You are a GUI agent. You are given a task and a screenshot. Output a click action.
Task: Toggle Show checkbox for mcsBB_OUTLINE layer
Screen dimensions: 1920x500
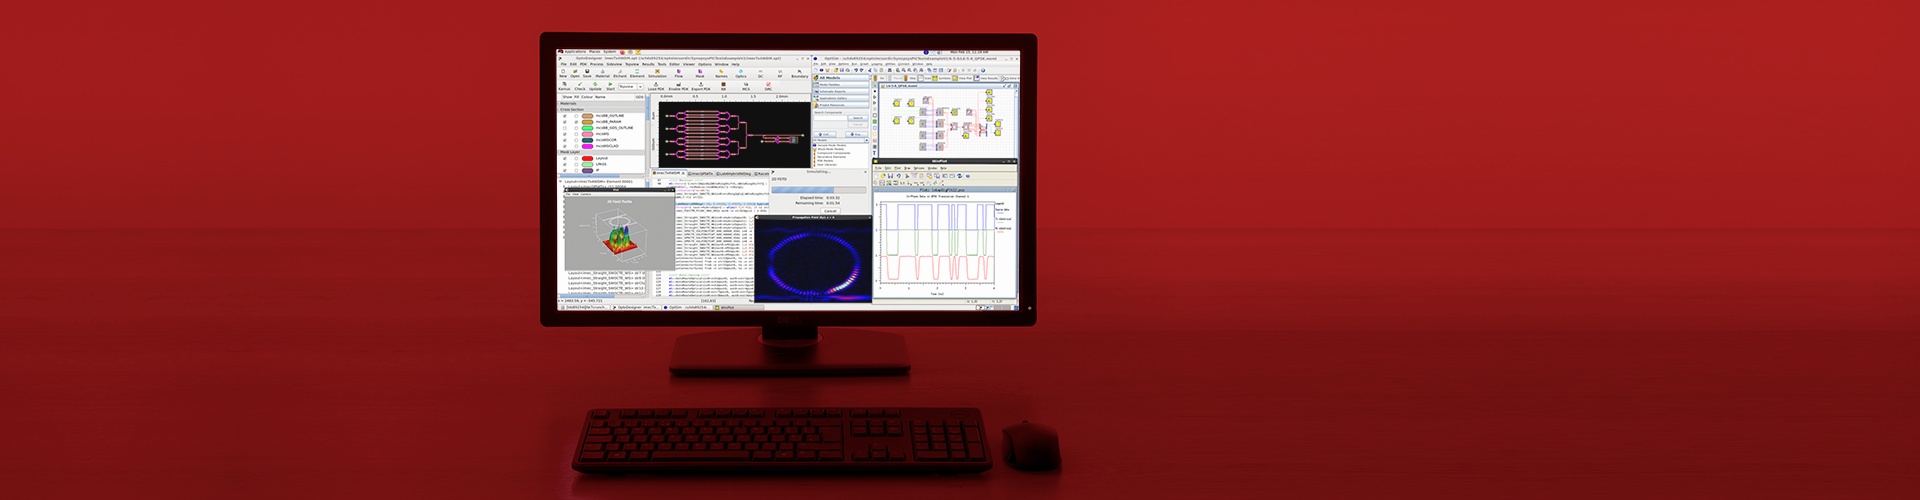(x=565, y=116)
